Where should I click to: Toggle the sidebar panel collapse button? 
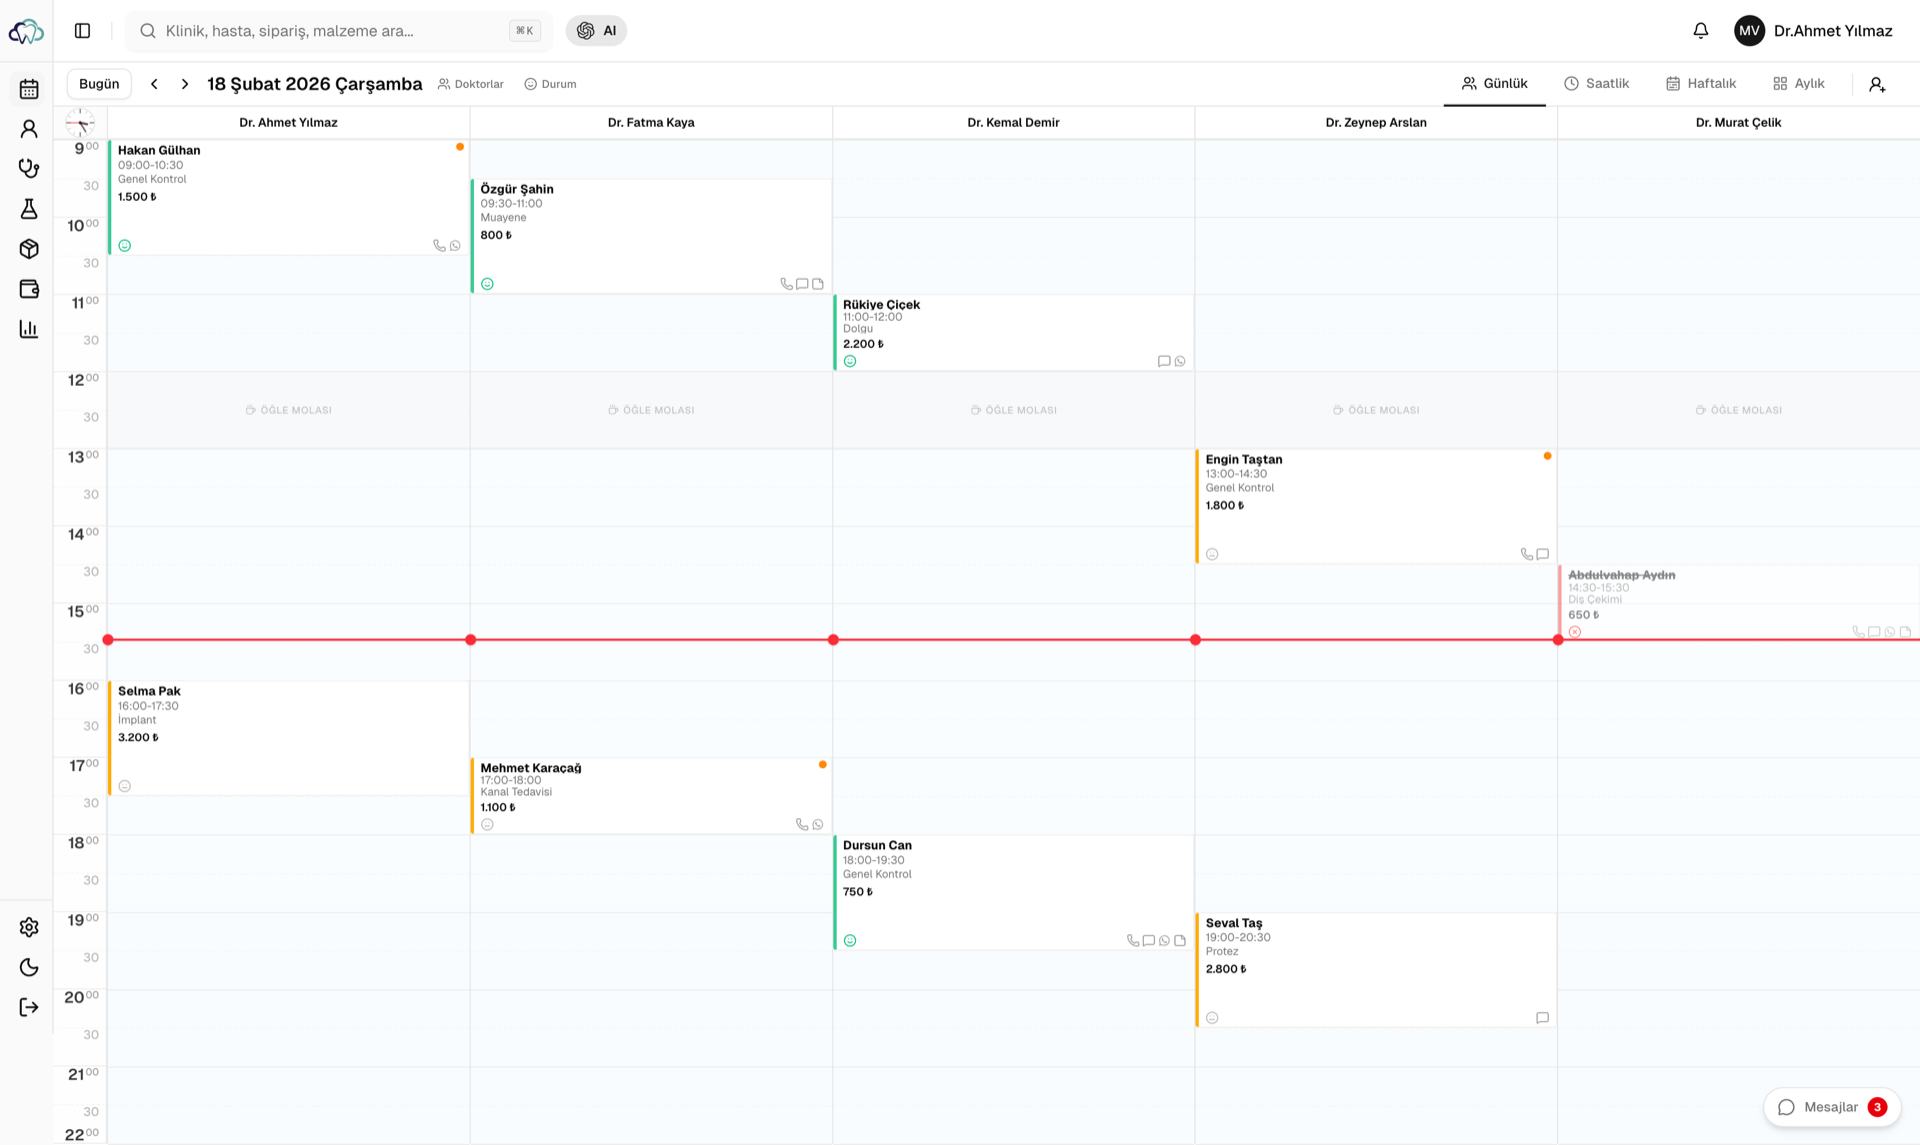click(83, 31)
